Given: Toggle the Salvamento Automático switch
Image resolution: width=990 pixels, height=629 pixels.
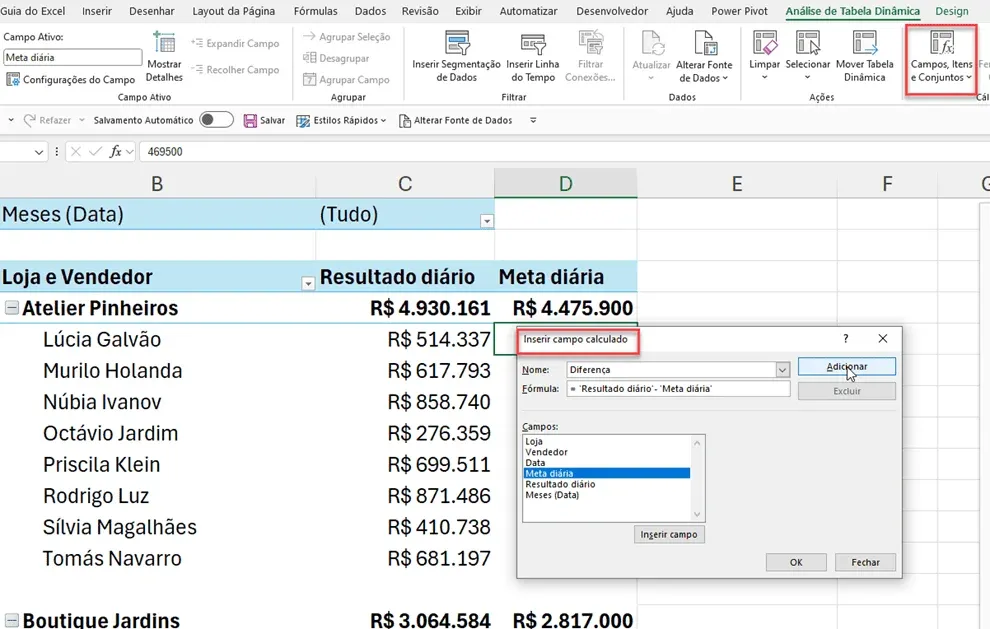Looking at the screenshot, I should [x=217, y=120].
